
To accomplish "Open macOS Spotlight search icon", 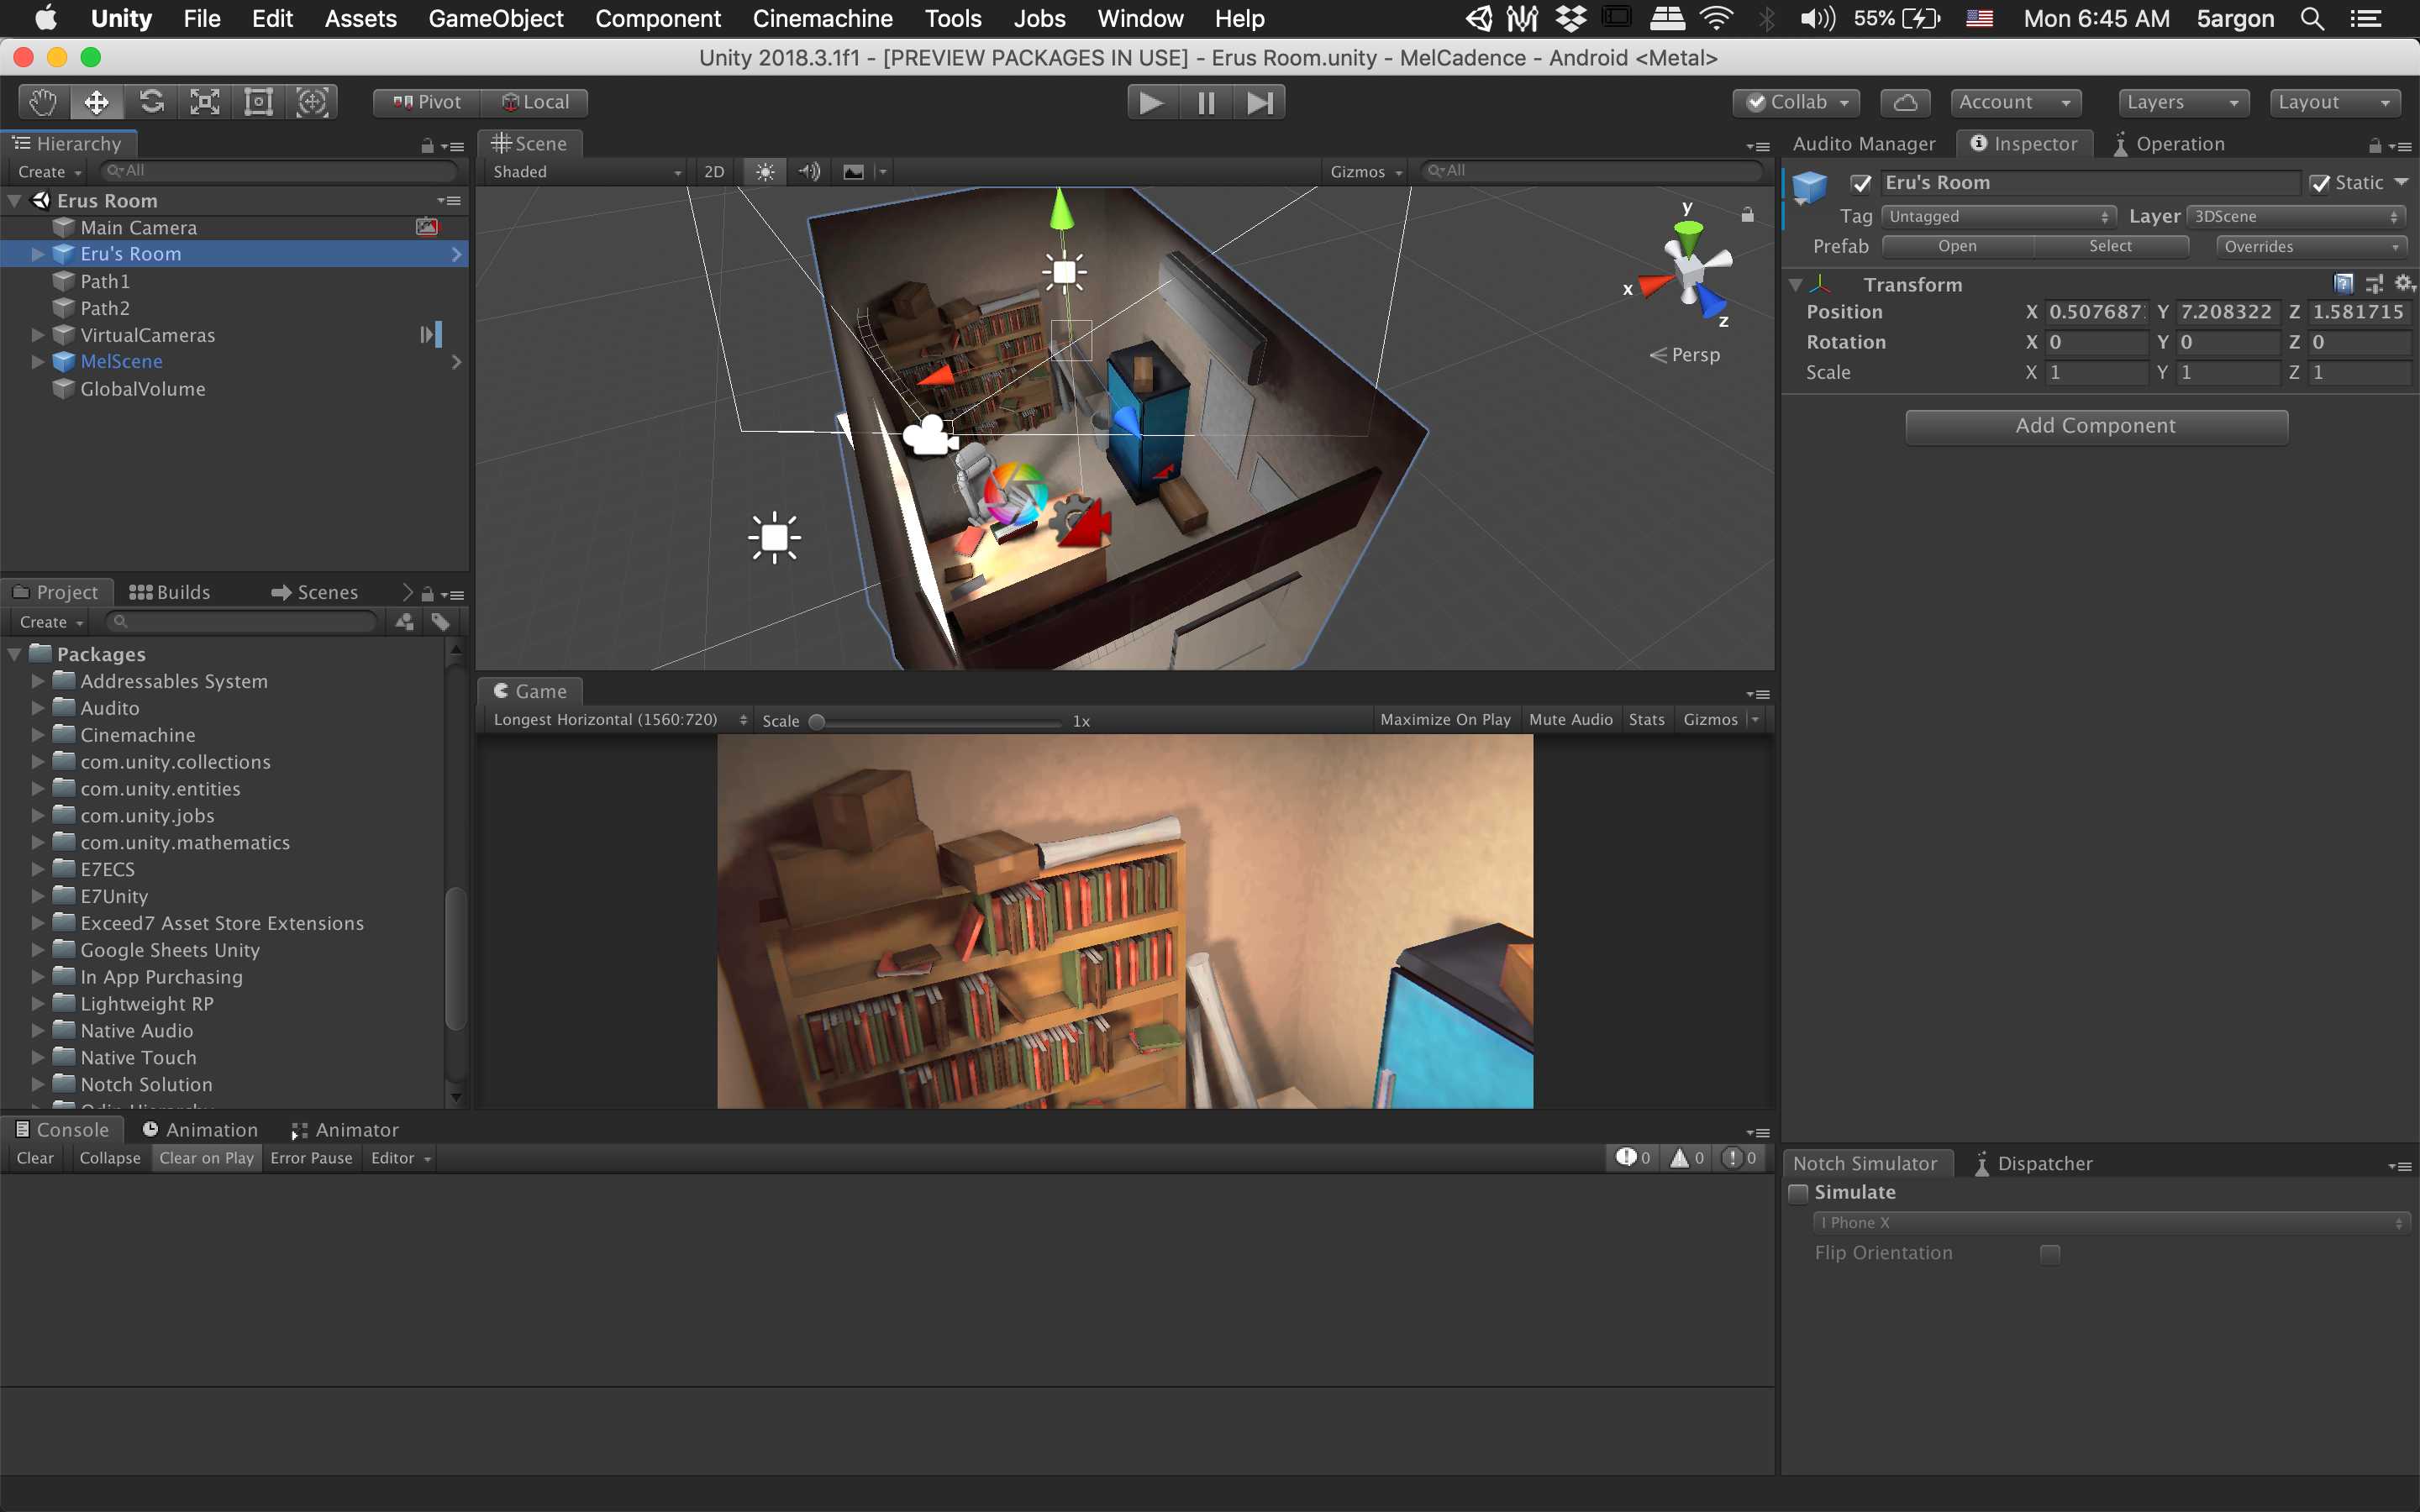I will pos(2312,19).
